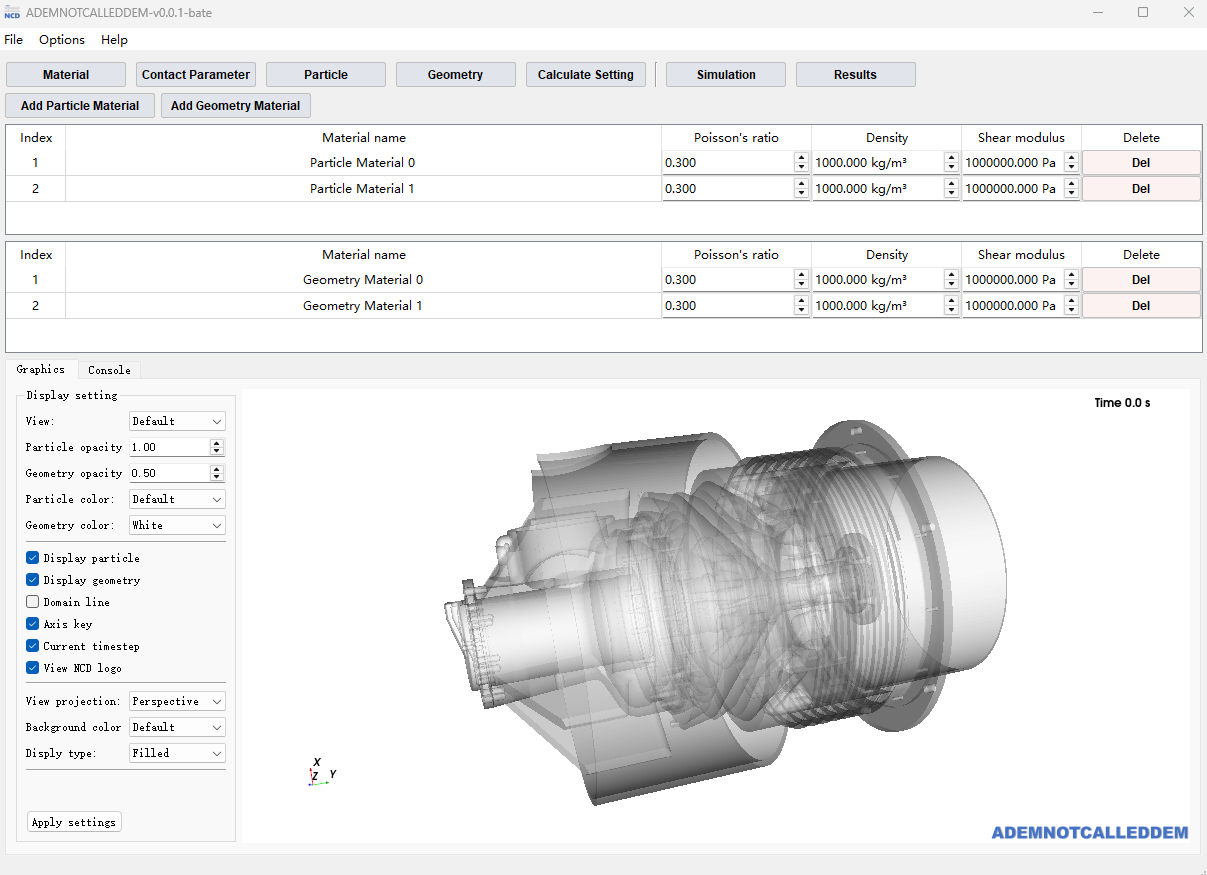Viewport: 1207px width, 875px height.
Task: Open the Particle section
Action: point(325,74)
